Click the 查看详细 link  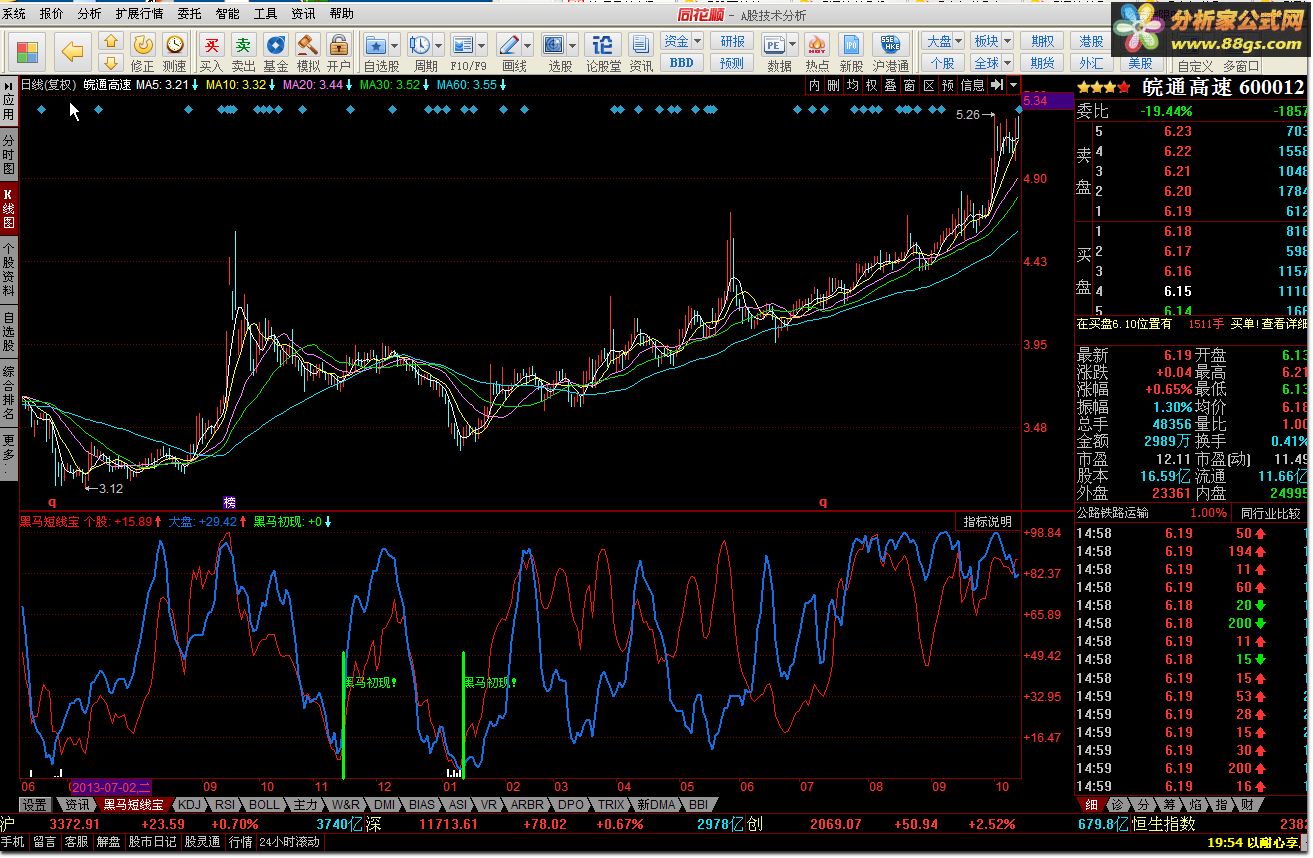click(x=1284, y=324)
